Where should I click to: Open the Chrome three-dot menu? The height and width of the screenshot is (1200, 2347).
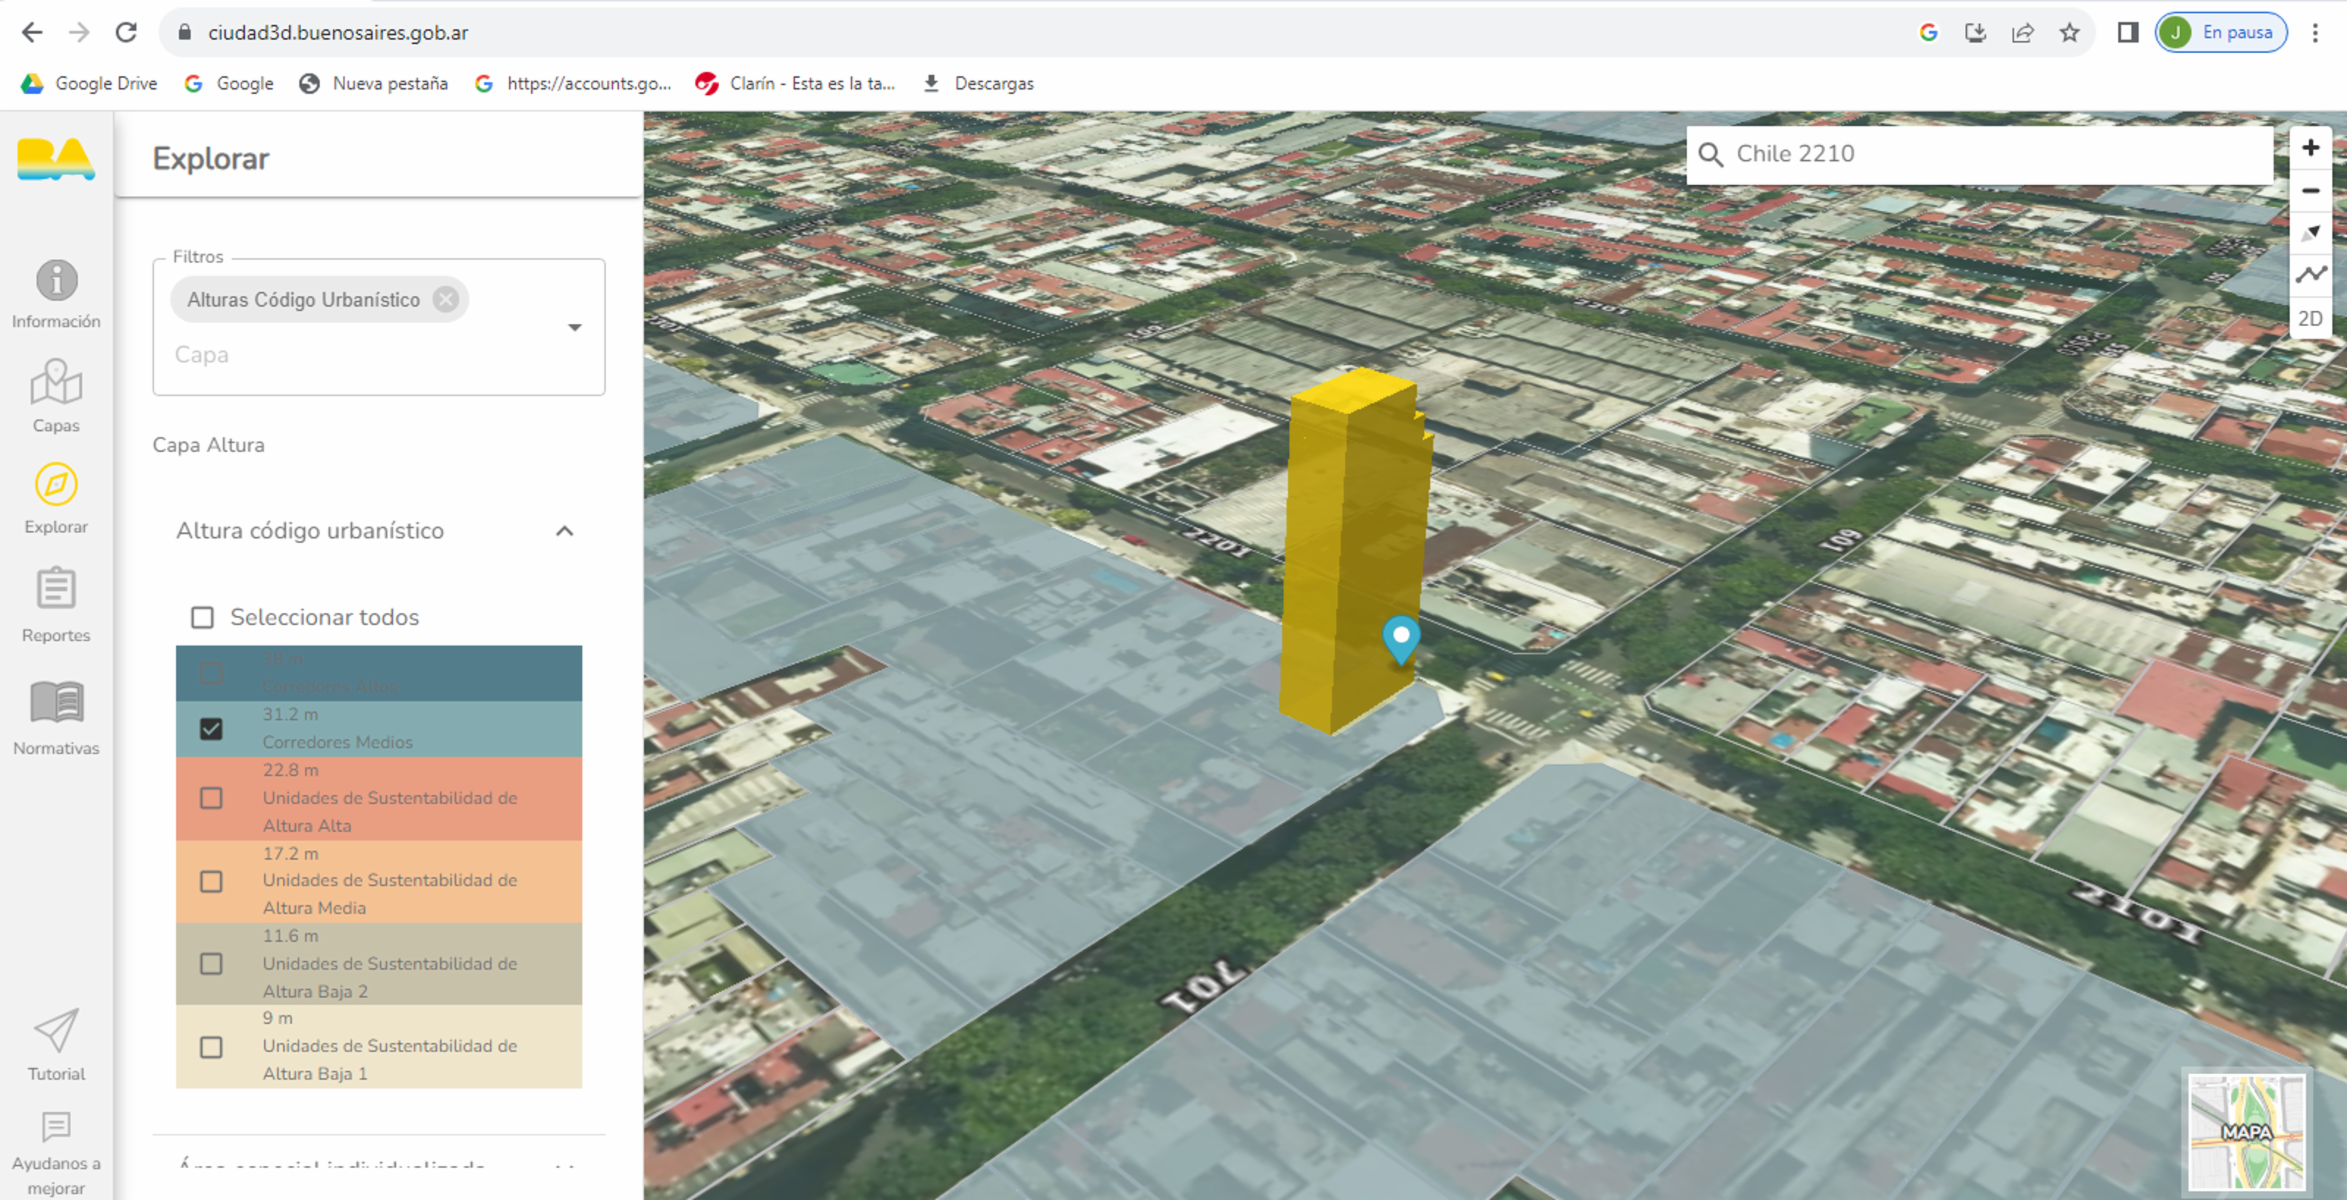tap(2315, 32)
